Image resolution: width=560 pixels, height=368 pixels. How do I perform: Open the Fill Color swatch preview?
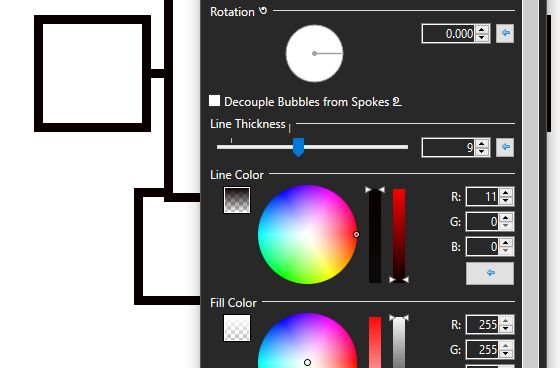coord(237,328)
